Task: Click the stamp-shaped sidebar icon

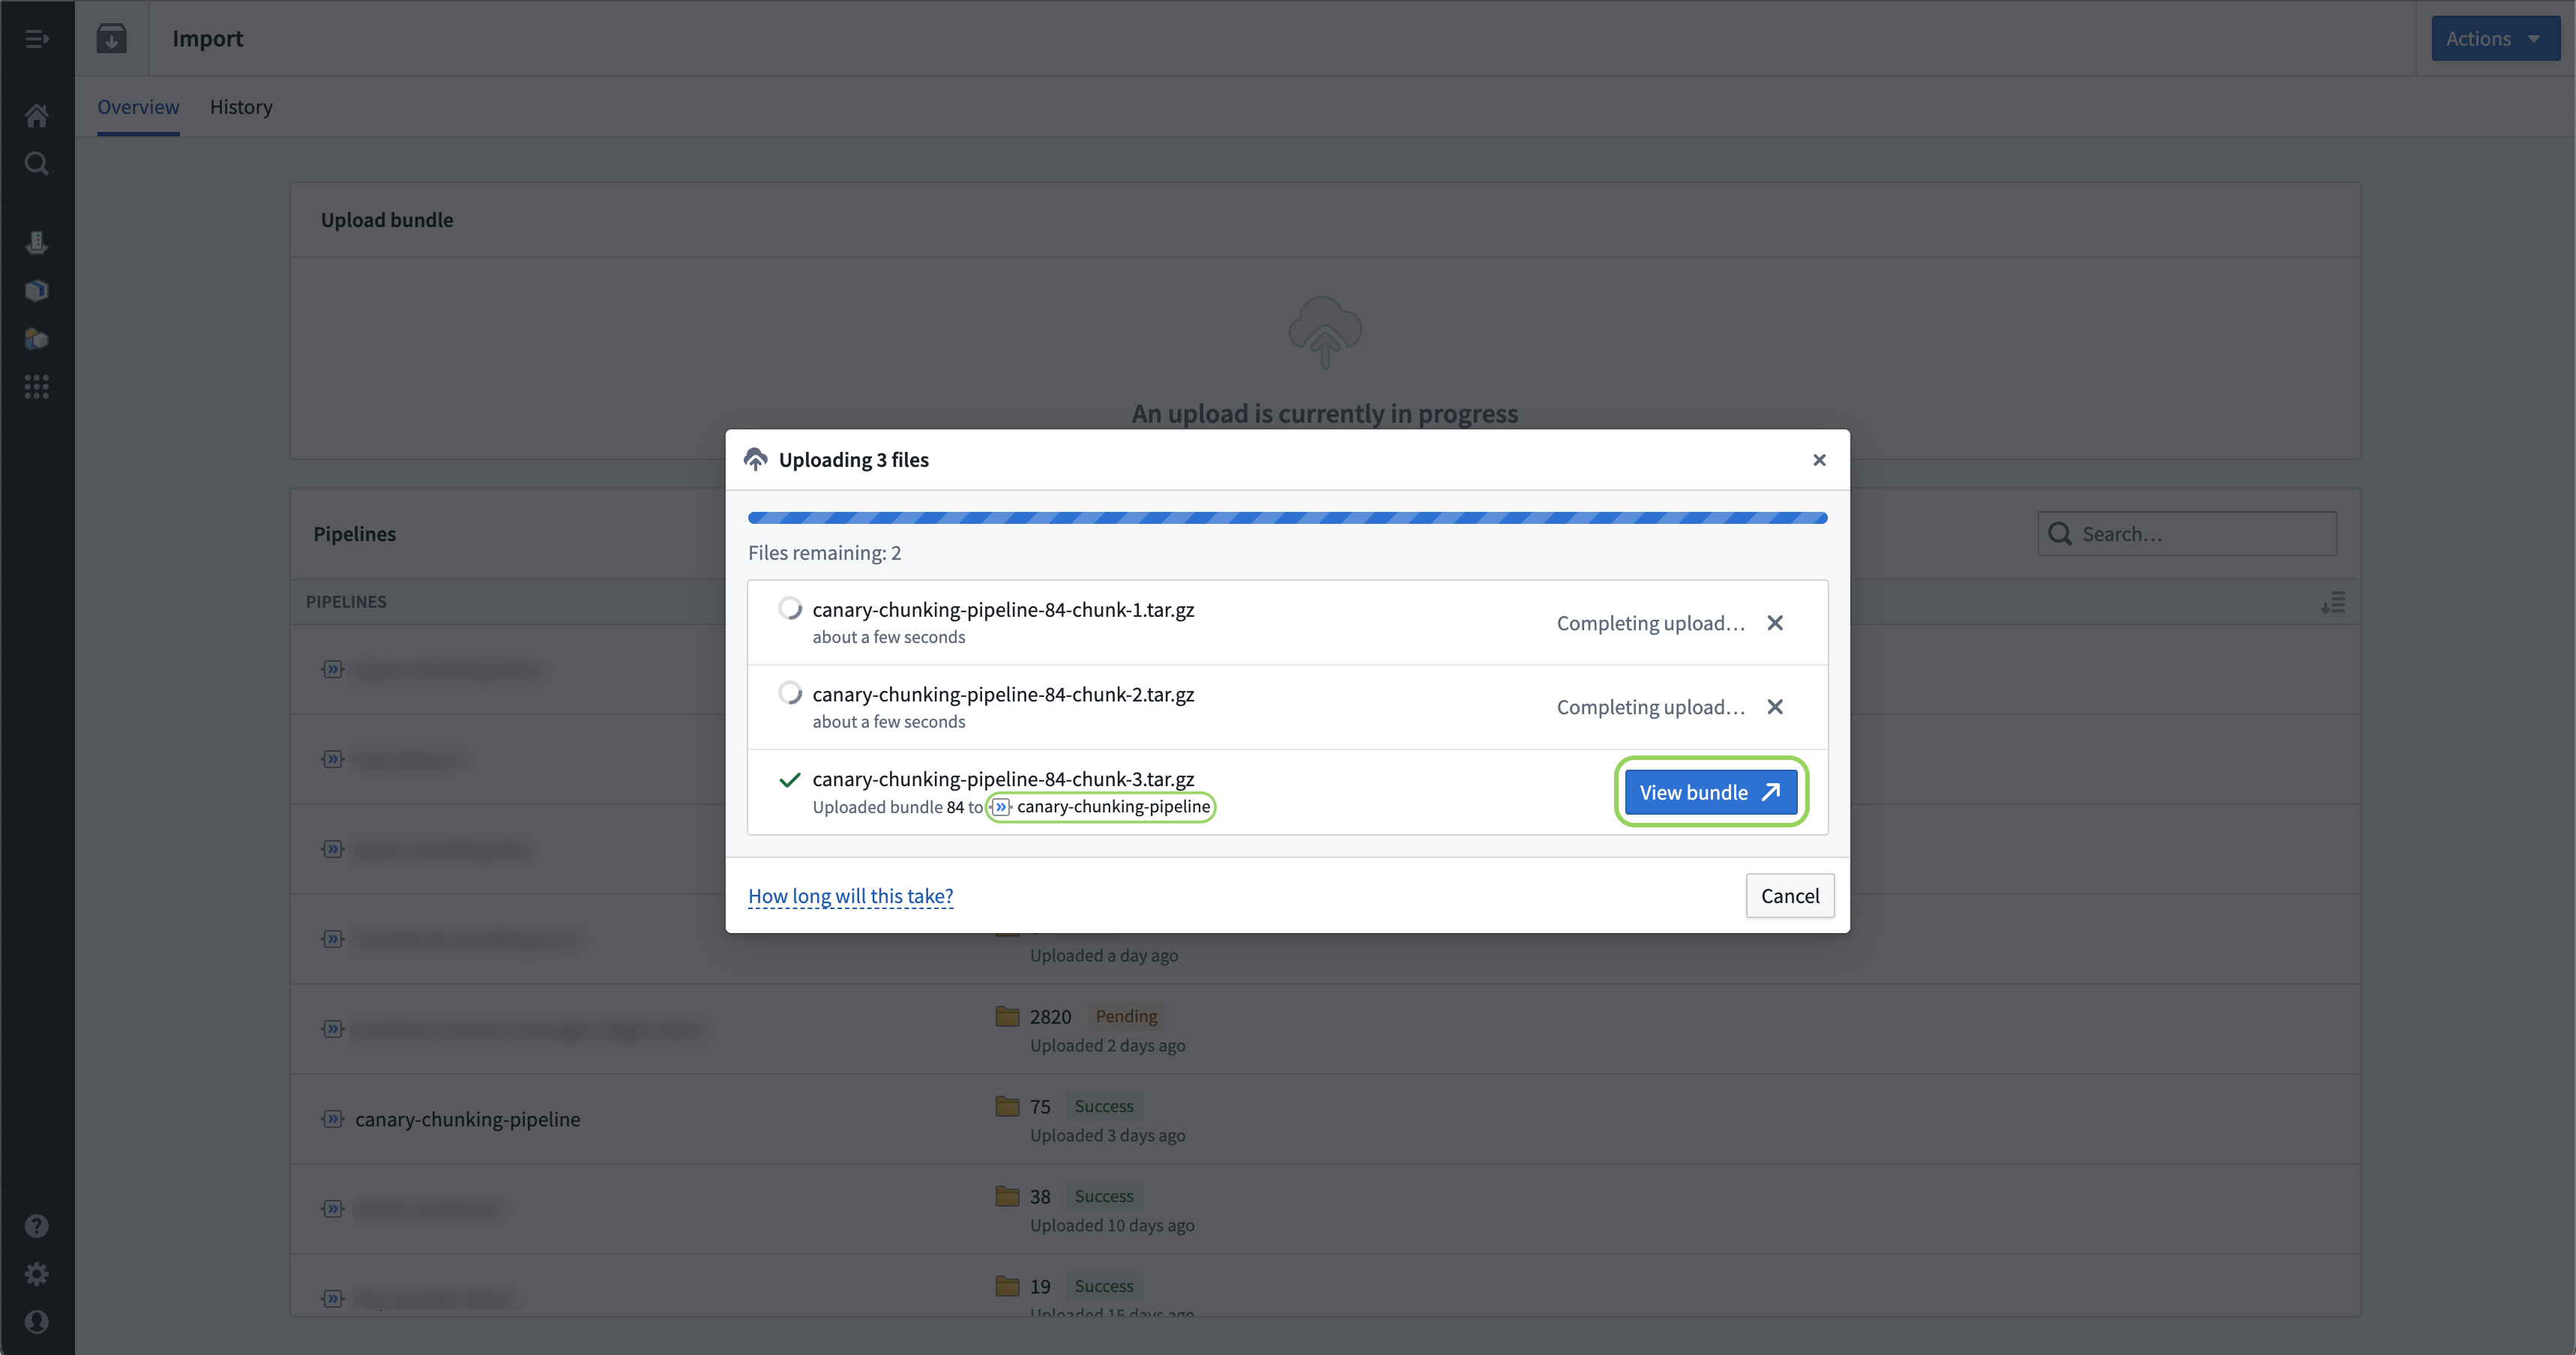Action: 37,242
